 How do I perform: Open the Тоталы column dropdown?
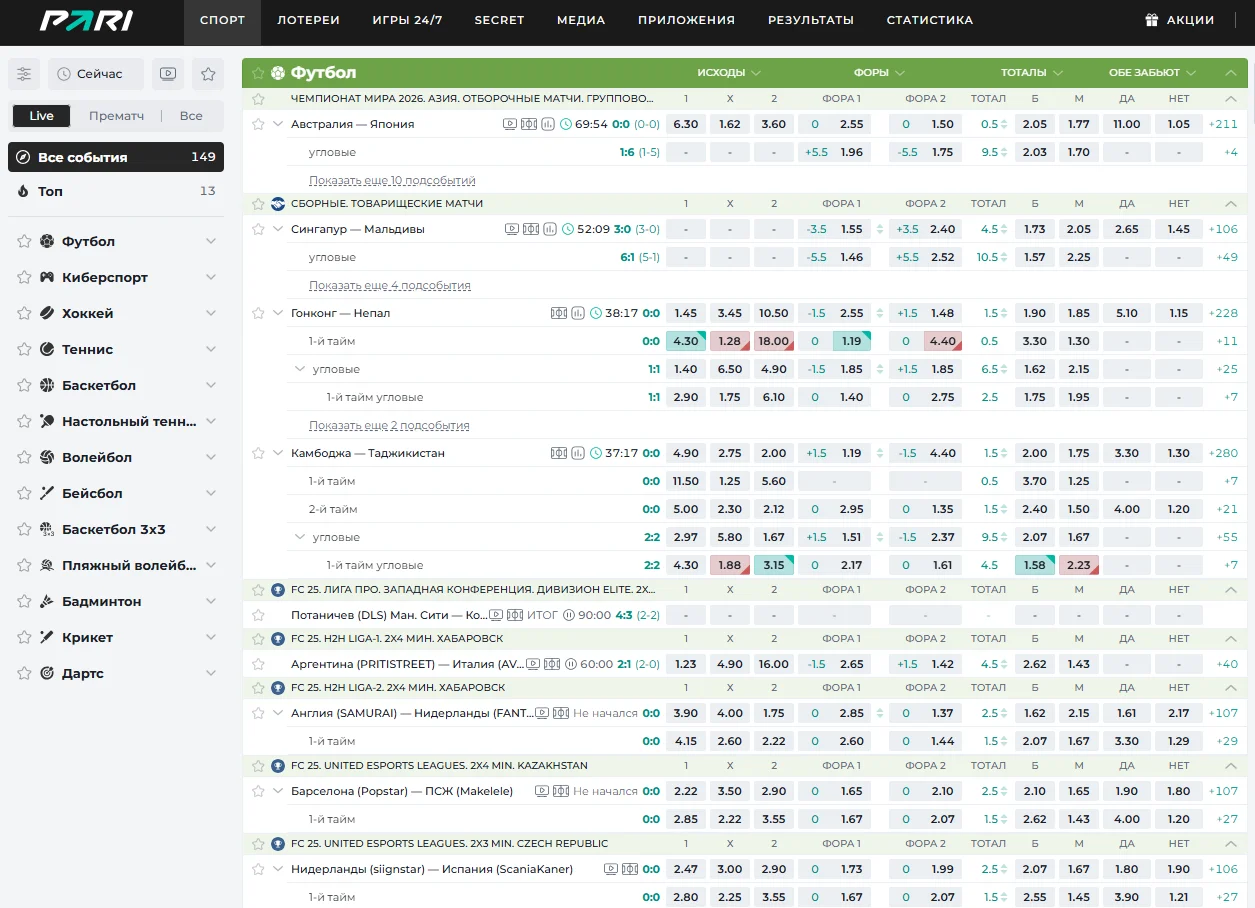(1031, 73)
